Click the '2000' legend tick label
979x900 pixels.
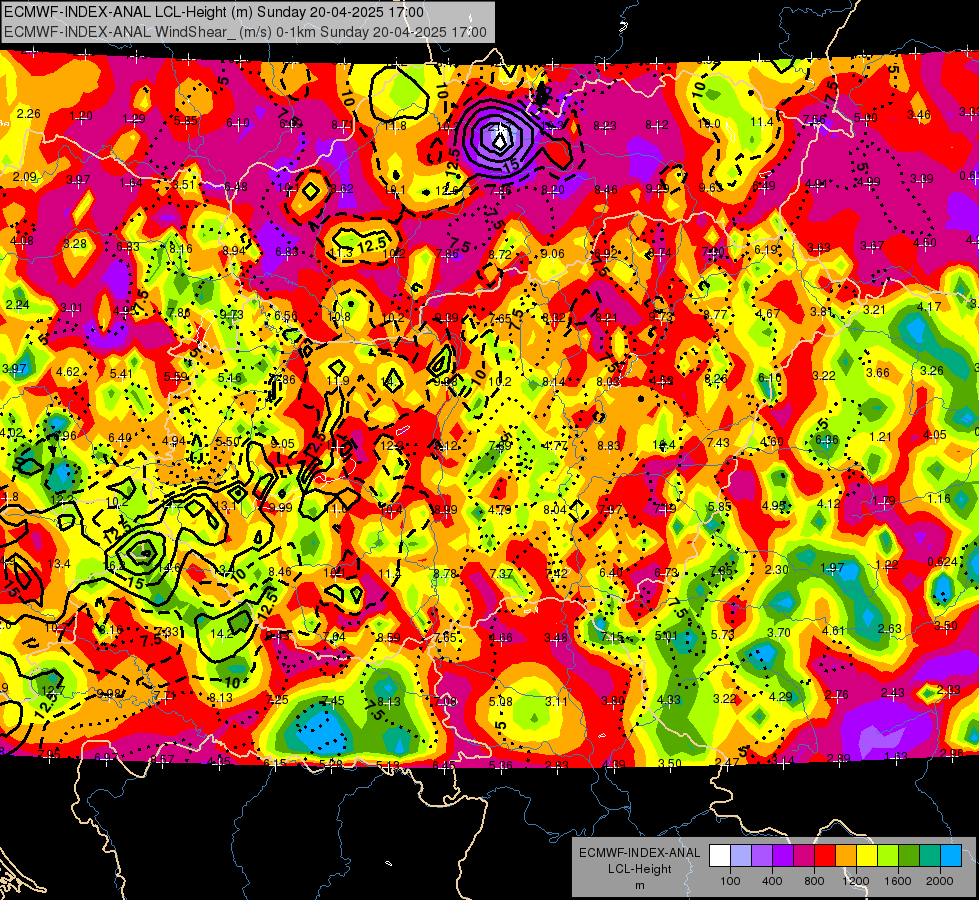pos(940,881)
